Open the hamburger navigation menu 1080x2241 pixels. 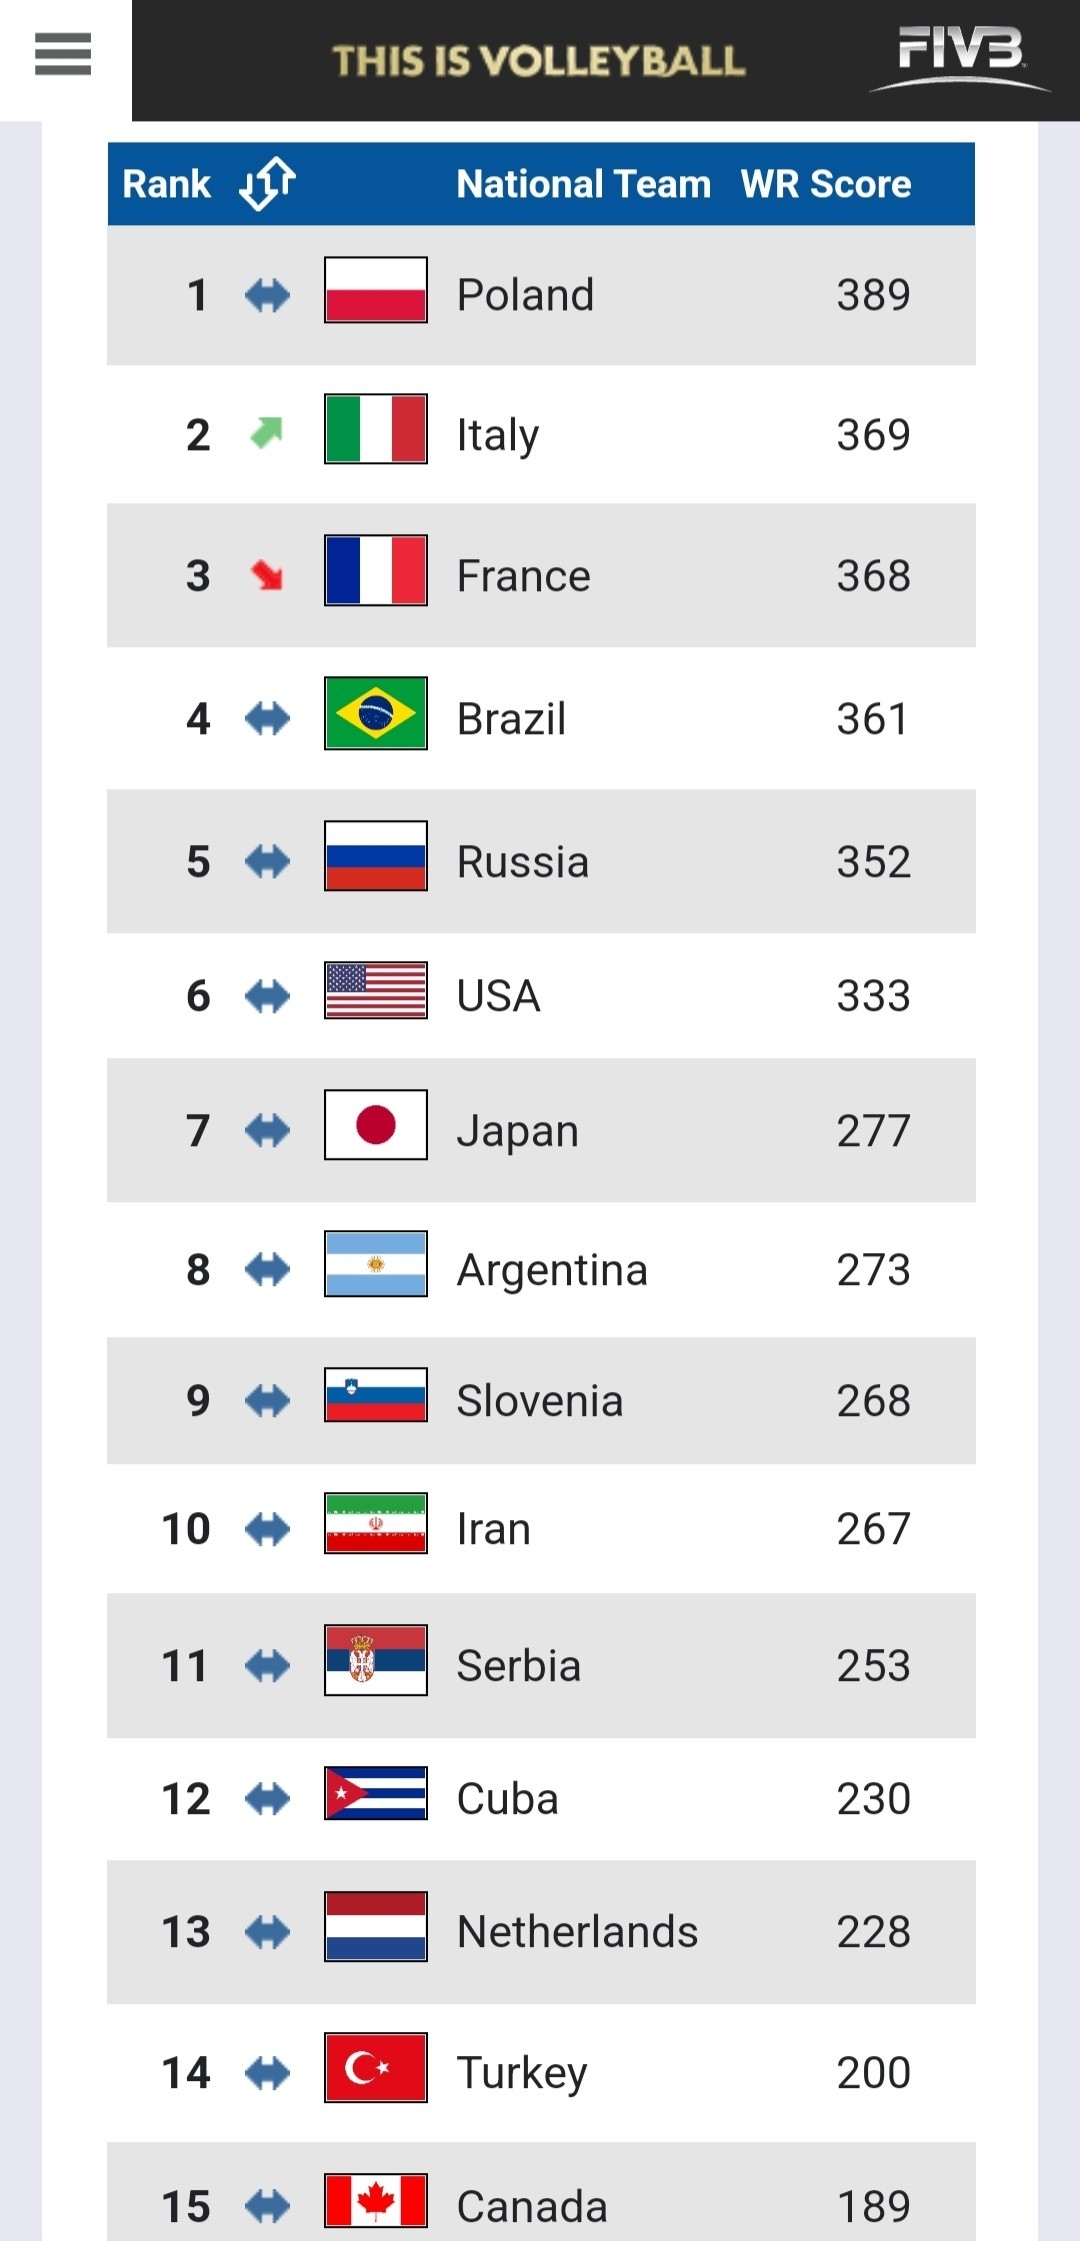tap(63, 57)
